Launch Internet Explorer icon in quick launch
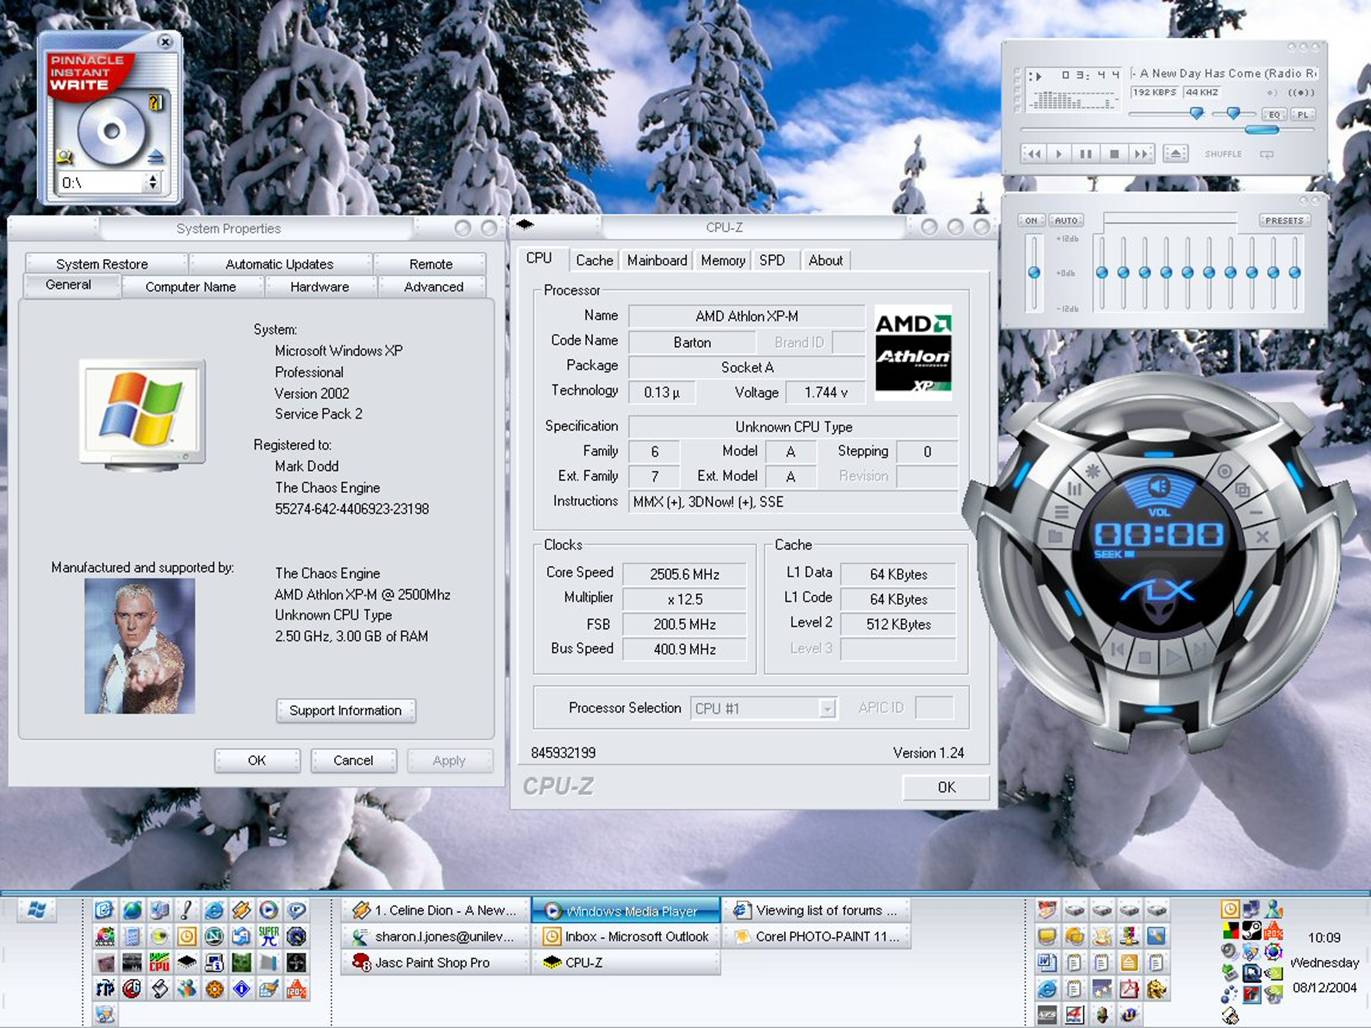The image size is (1371, 1028). tap(214, 910)
